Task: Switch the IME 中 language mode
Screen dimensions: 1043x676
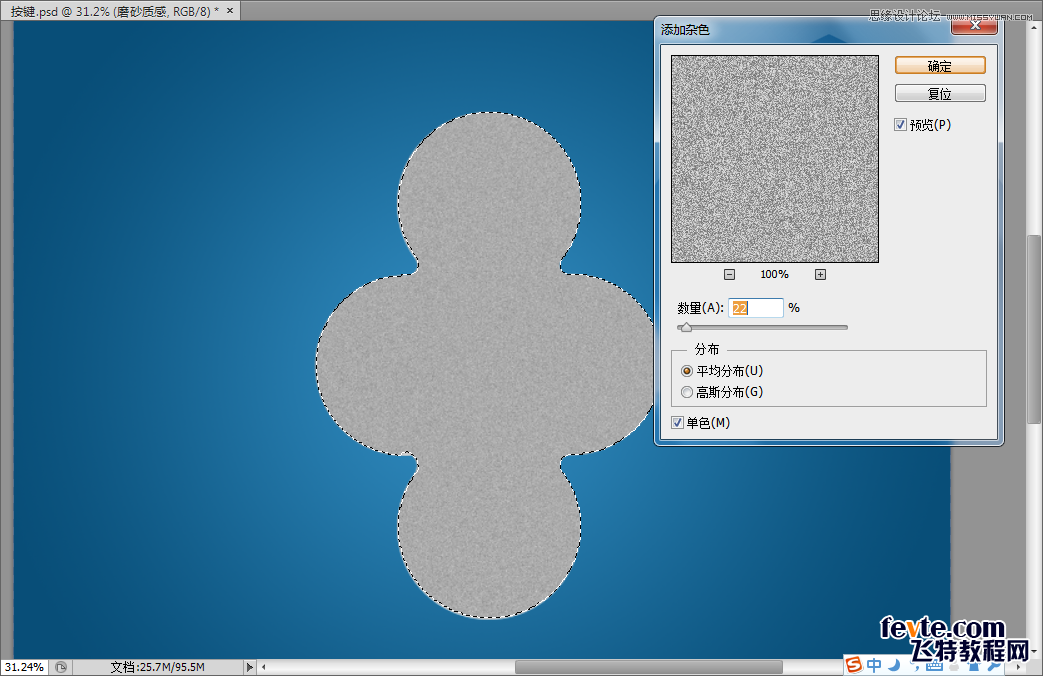Action: tap(874, 665)
